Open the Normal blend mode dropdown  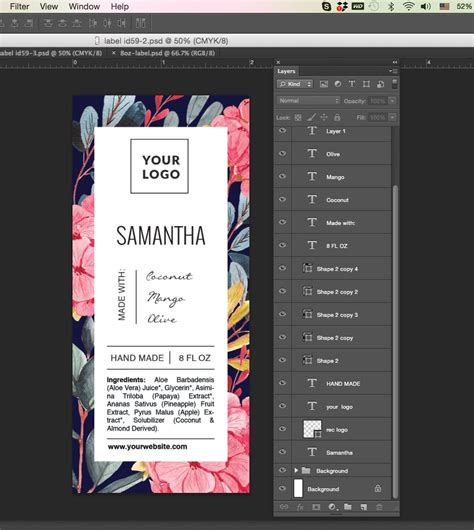pos(309,101)
